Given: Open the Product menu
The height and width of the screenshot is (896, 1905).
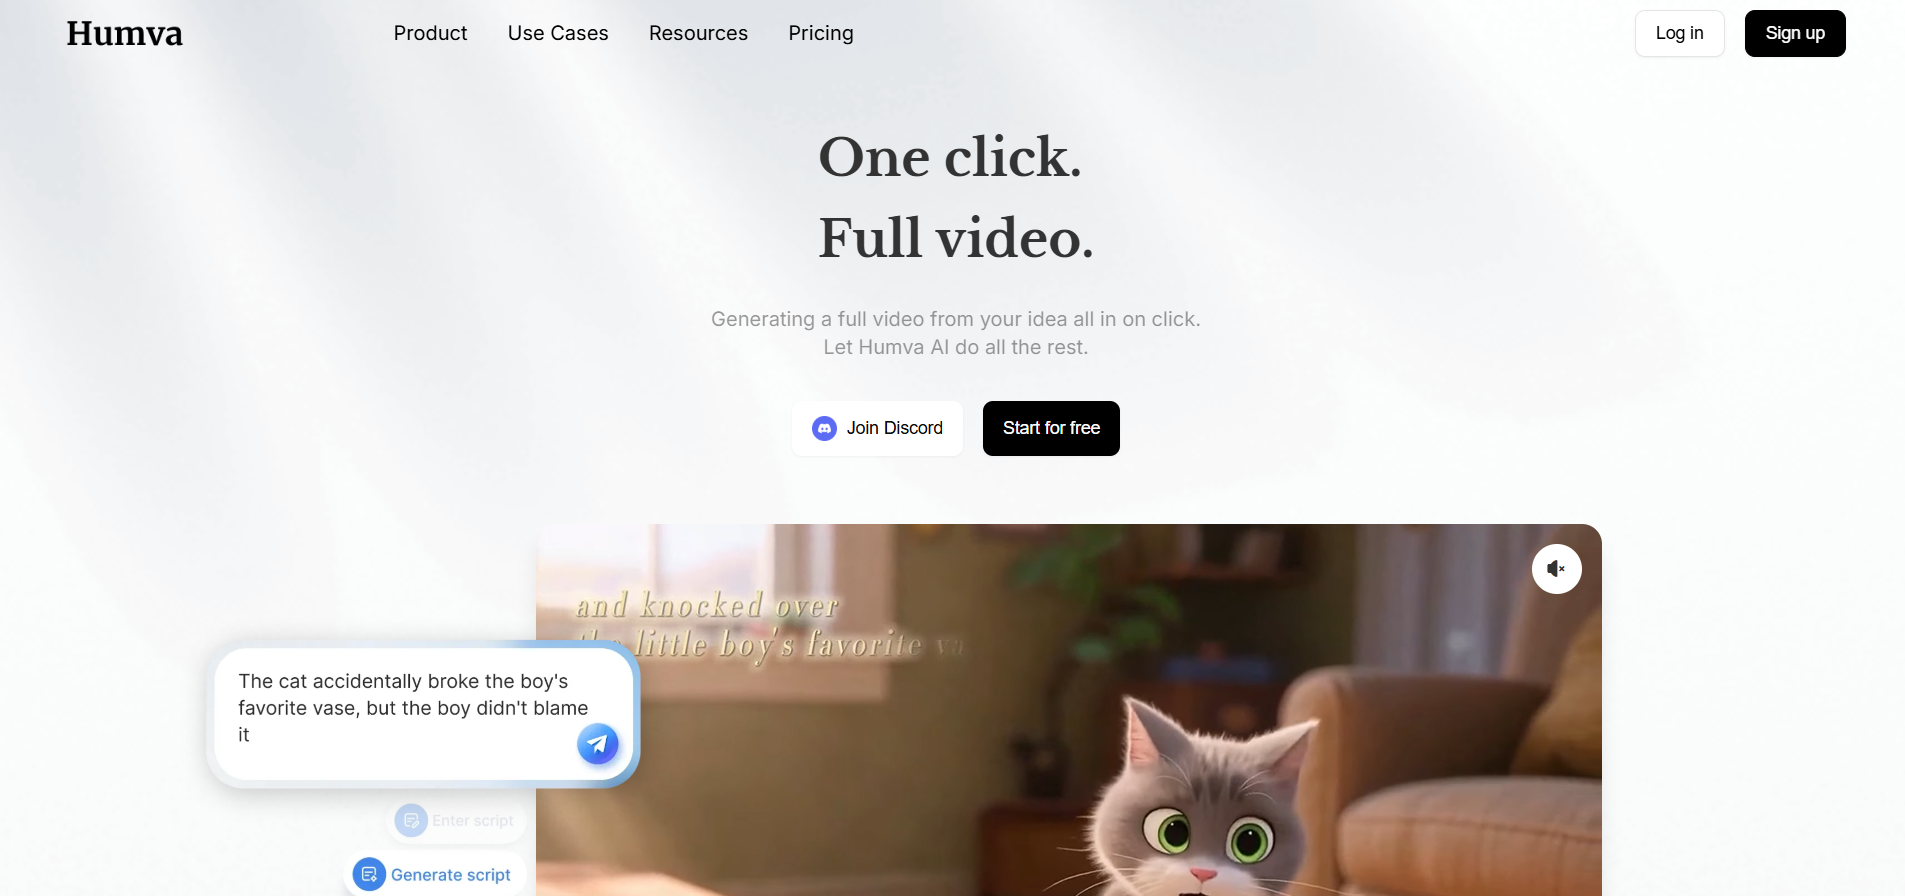Looking at the screenshot, I should [x=430, y=33].
